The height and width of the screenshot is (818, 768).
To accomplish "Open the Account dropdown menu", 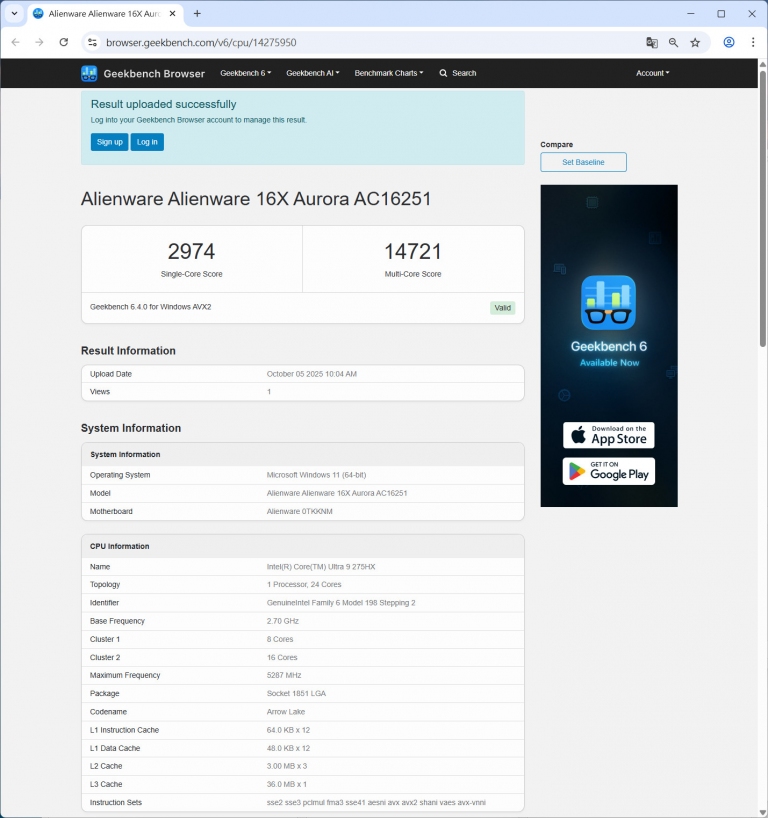I will click(652, 73).
